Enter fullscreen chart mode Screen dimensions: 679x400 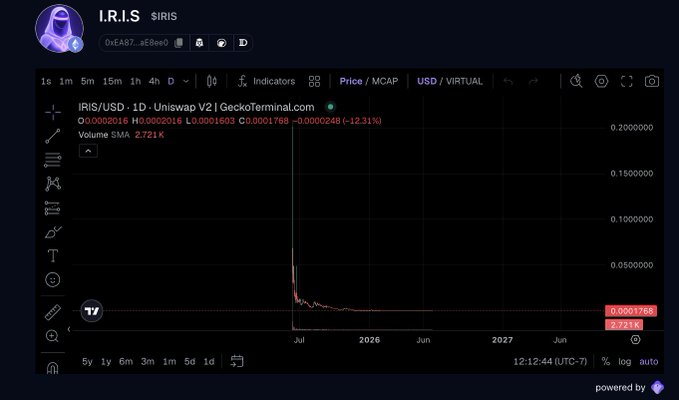point(627,81)
